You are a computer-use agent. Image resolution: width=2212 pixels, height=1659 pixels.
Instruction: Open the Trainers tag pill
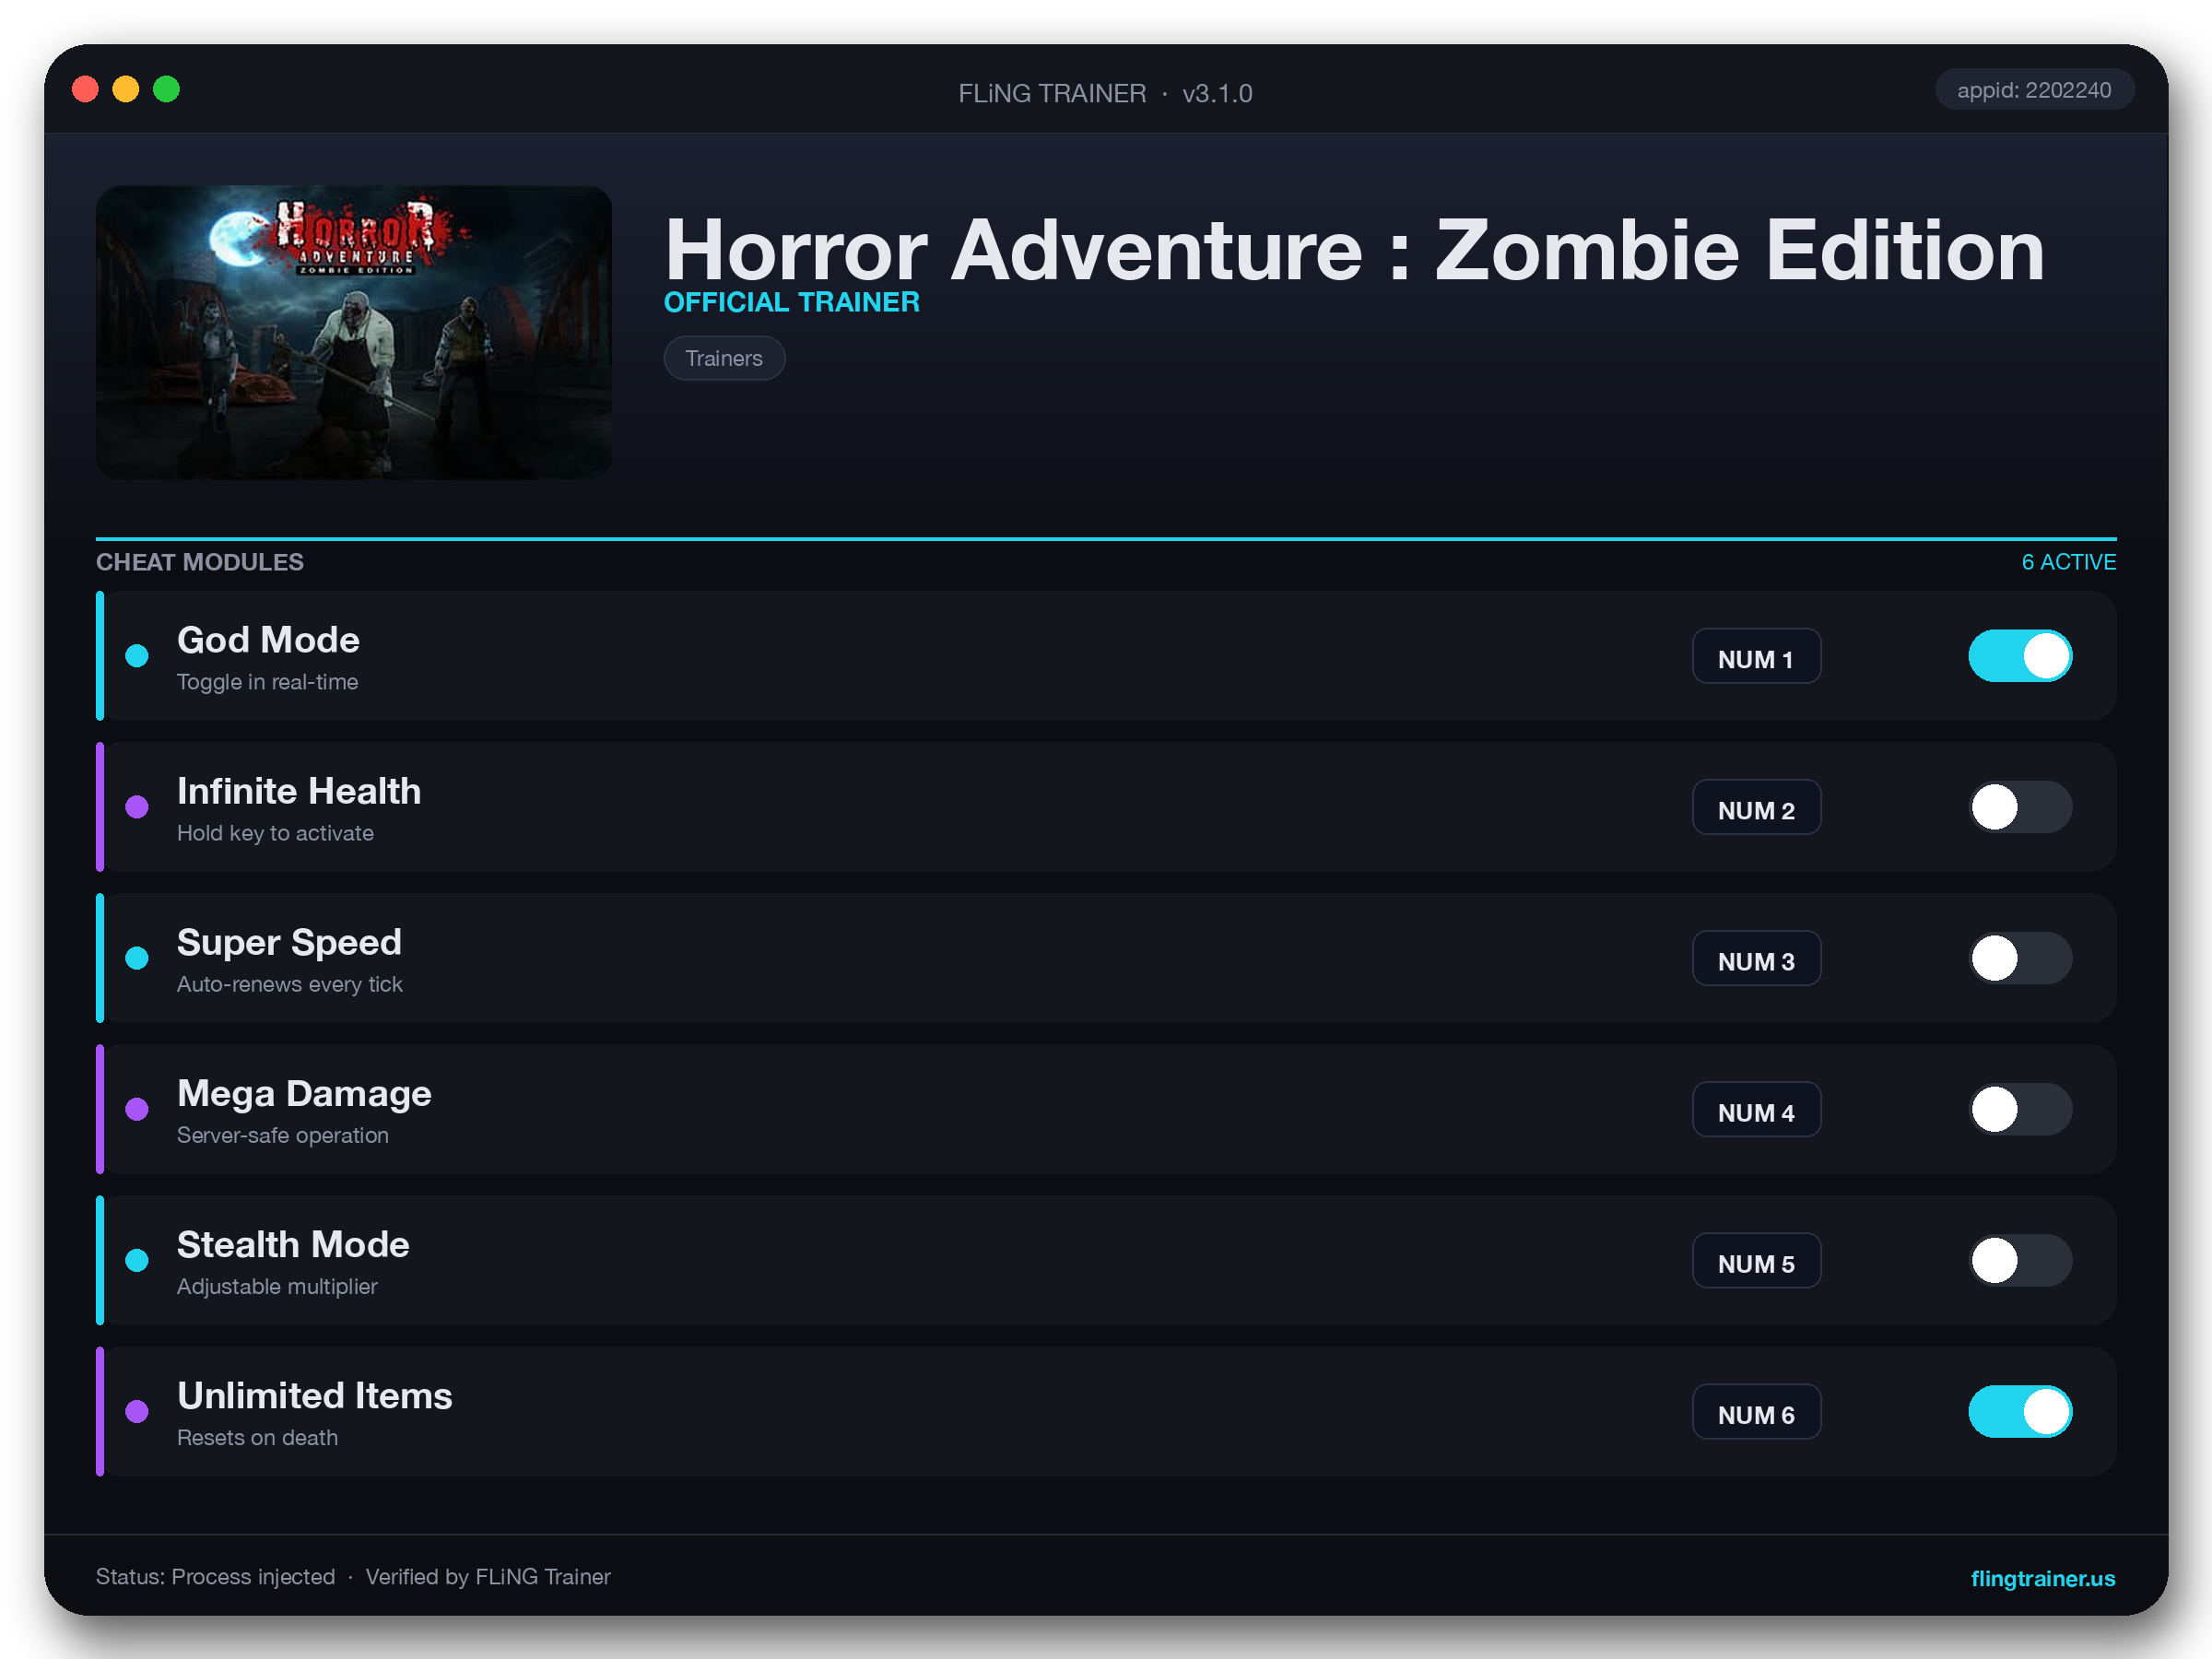pyautogui.click(x=724, y=358)
